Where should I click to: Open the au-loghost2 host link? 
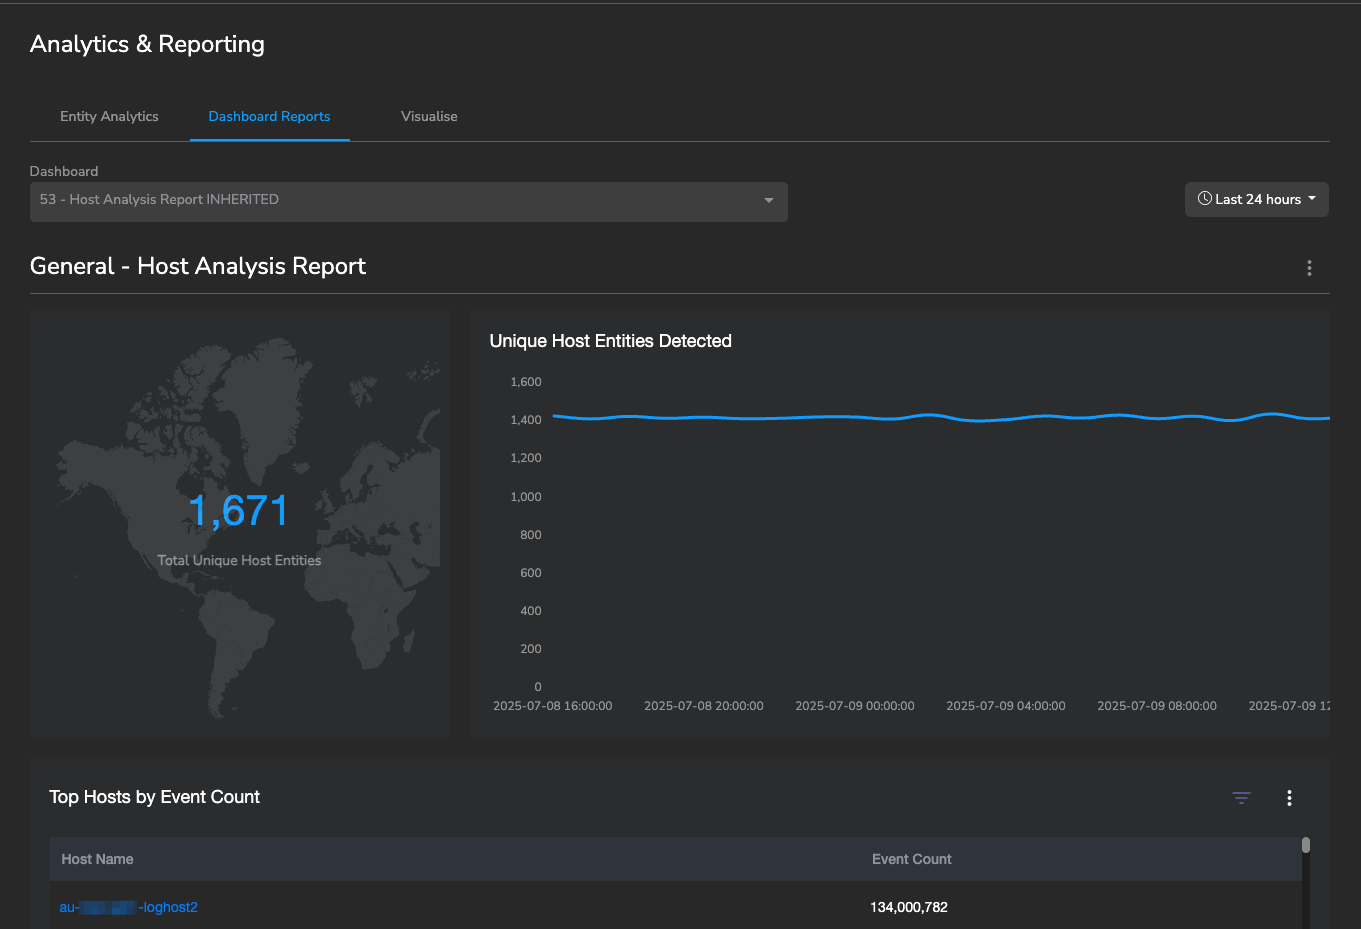(x=128, y=907)
